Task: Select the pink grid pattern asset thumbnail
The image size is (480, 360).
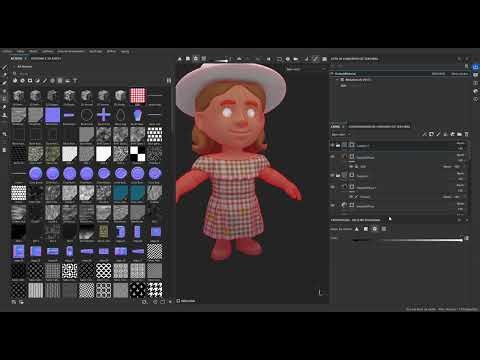Action: (138, 96)
